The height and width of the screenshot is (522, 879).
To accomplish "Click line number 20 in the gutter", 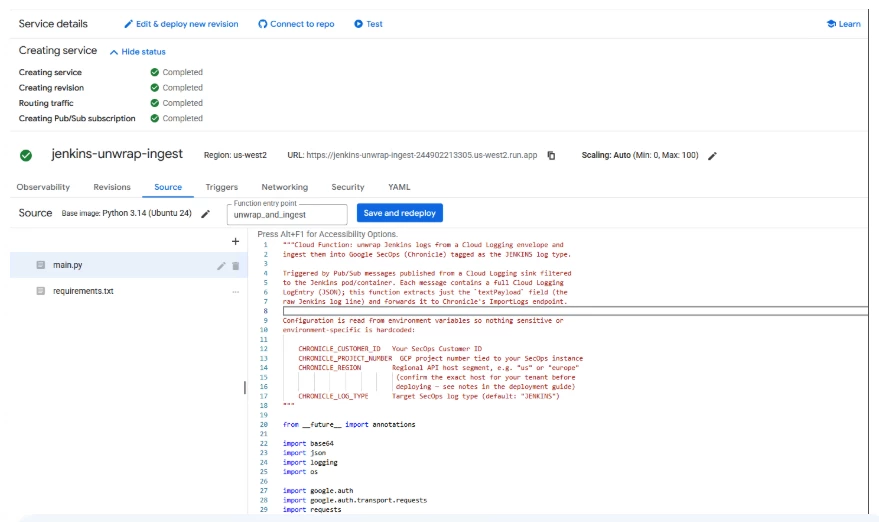I will pyautogui.click(x=263, y=425).
